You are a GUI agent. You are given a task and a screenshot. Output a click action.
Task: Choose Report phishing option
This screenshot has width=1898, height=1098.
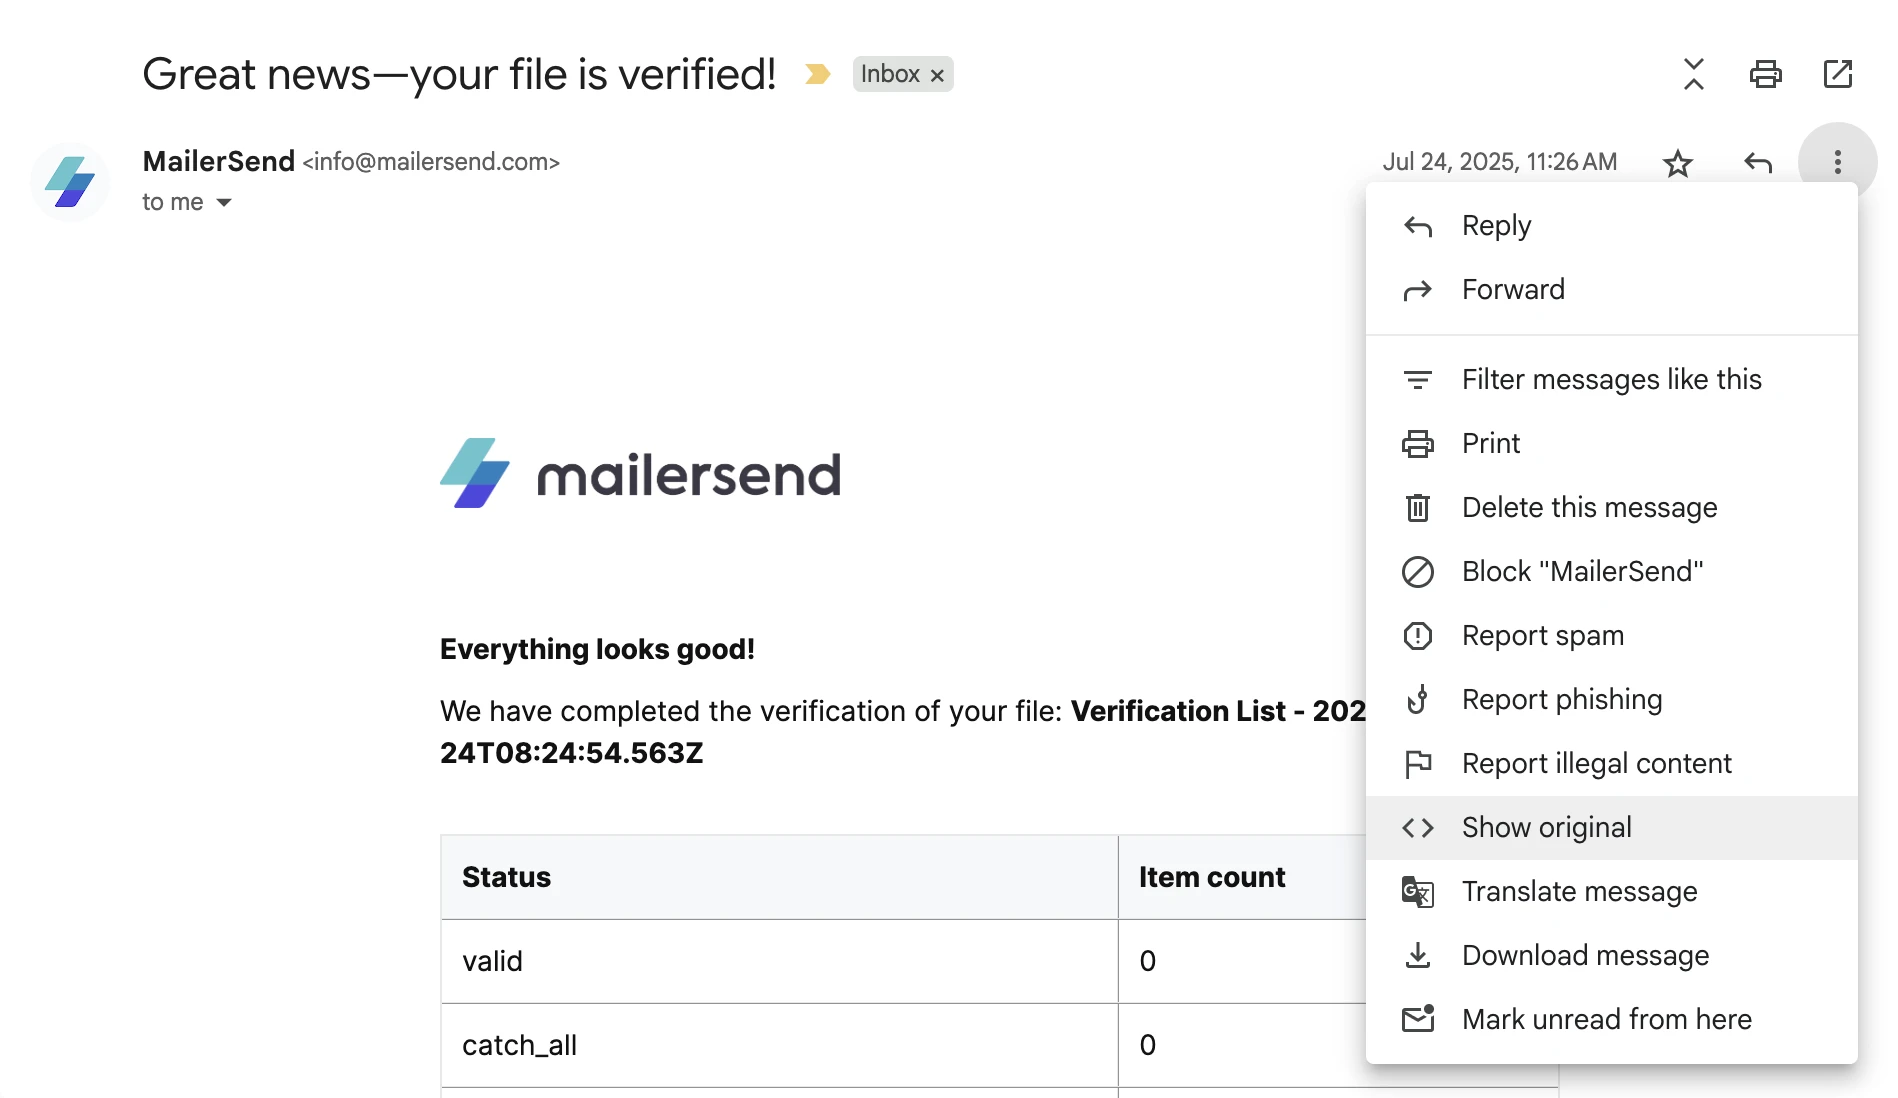coord(1561,700)
